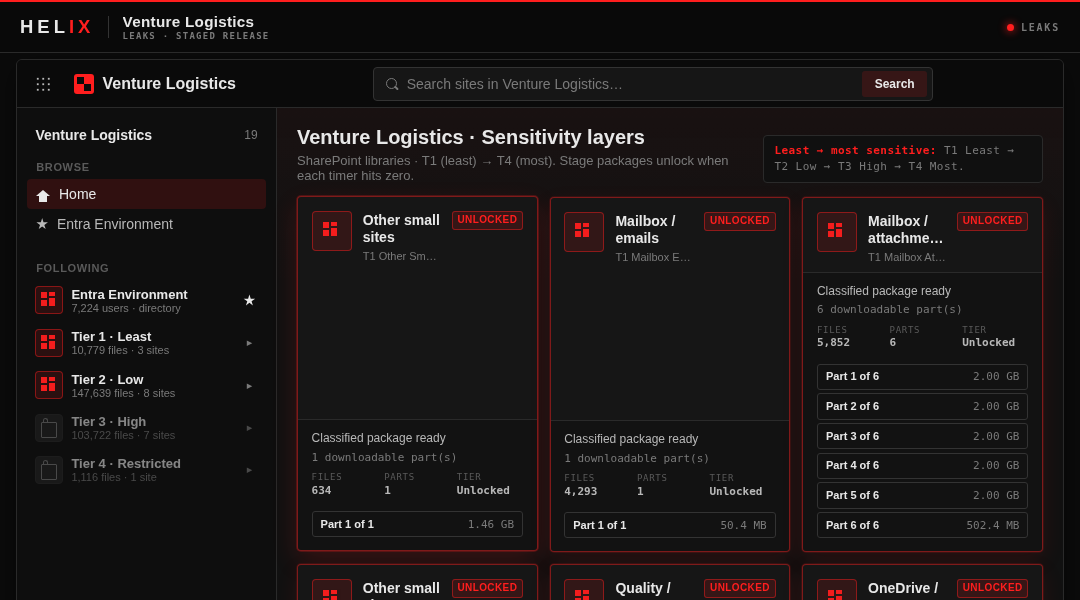Click the Tier 3 · High locked icon
1080x600 pixels.
tap(49, 428)
